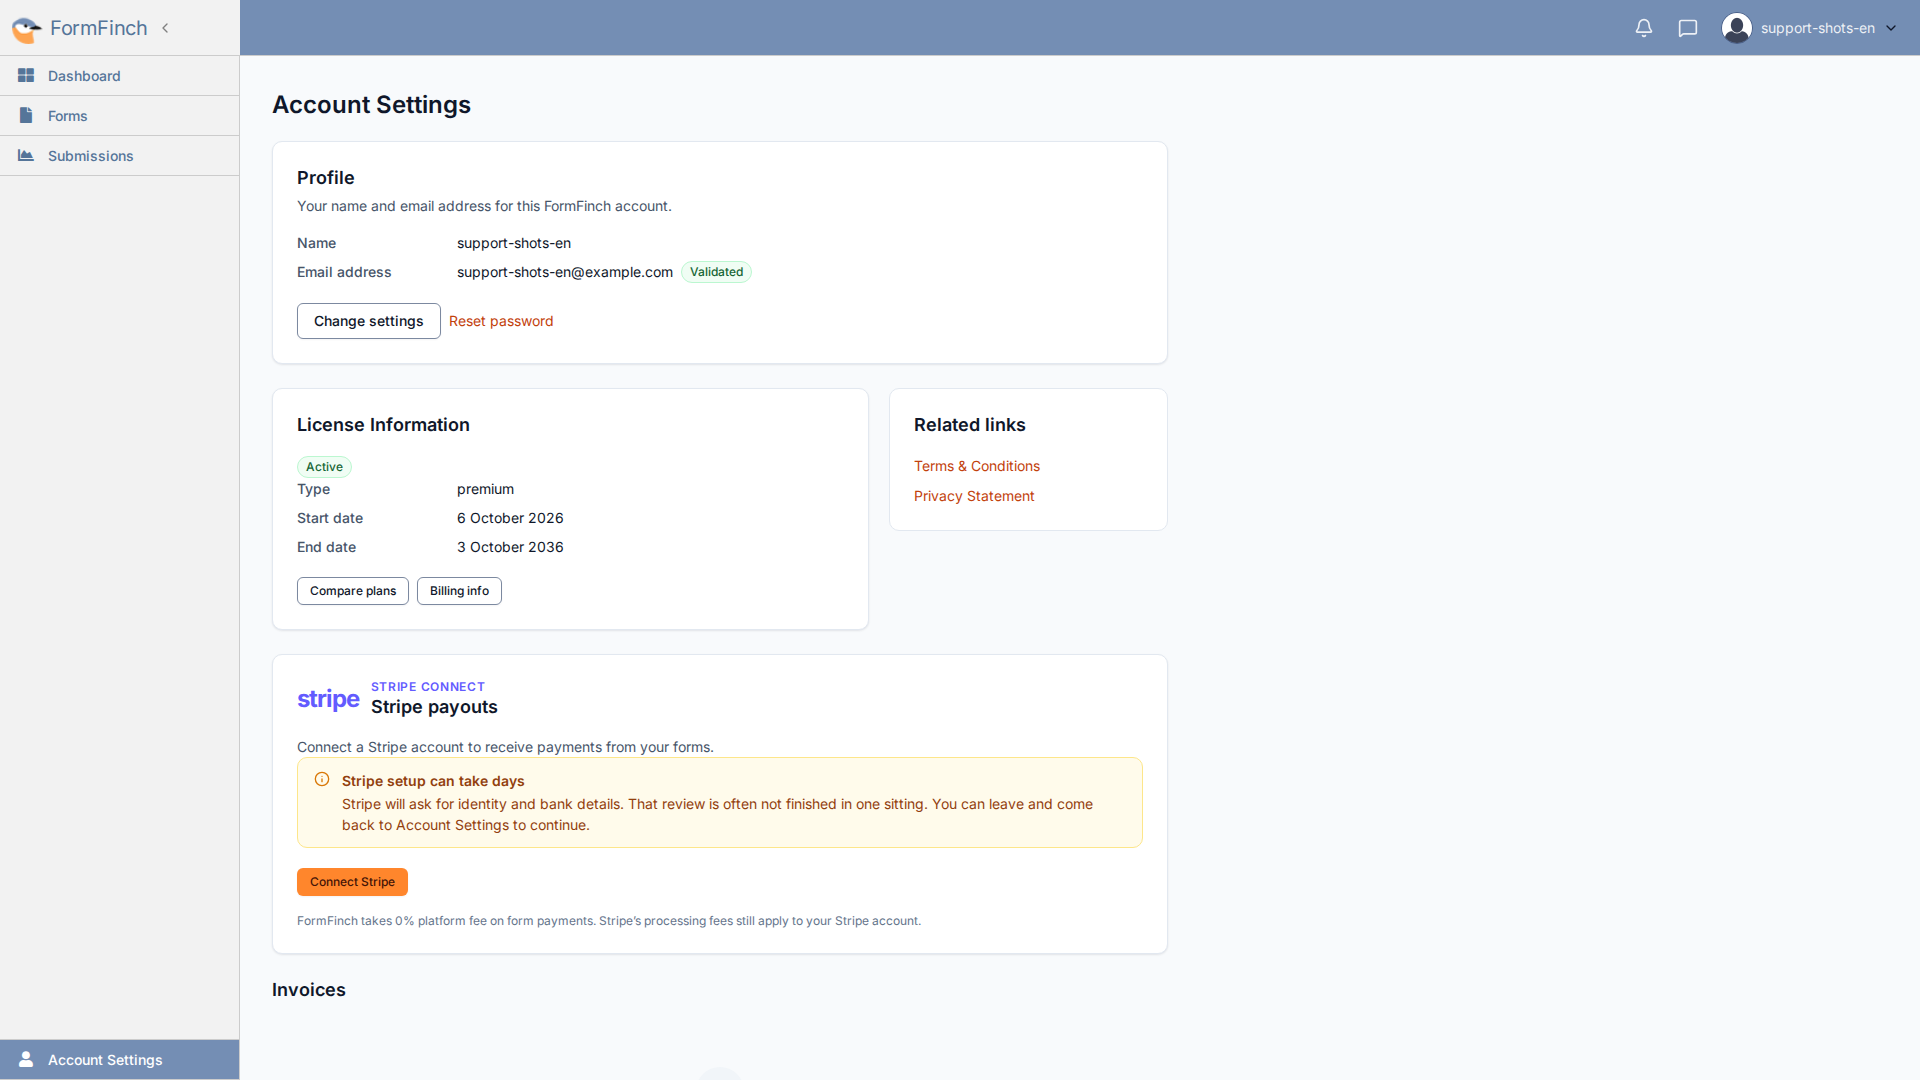The image size is (1920, 1080).
Task: Open Billing info
Action: tap(459, 591)
